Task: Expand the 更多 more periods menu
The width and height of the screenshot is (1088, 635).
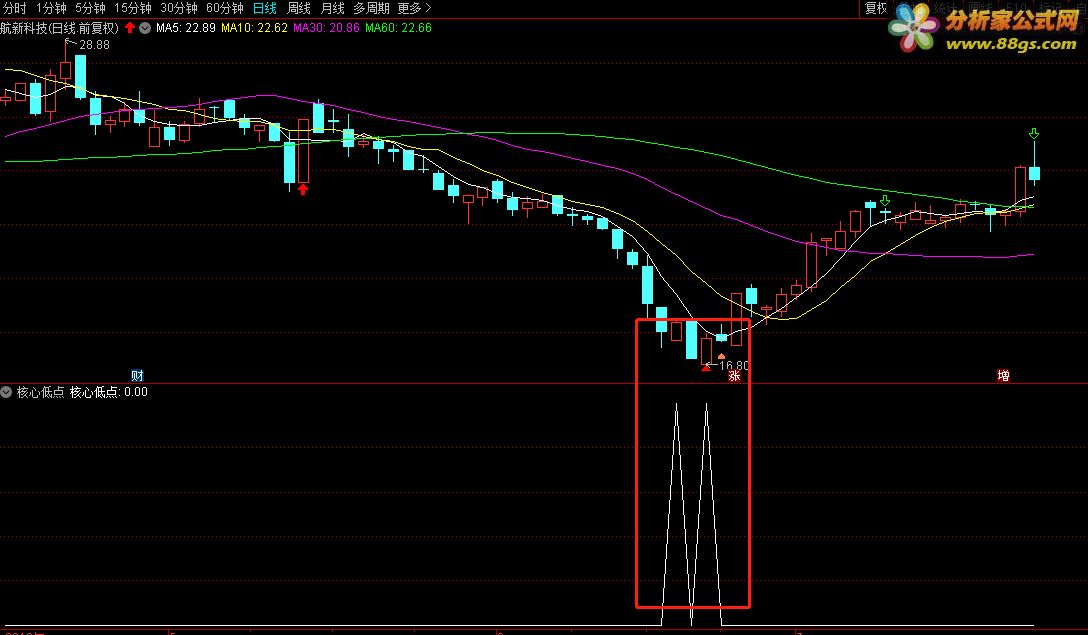Action: (414, 8)
